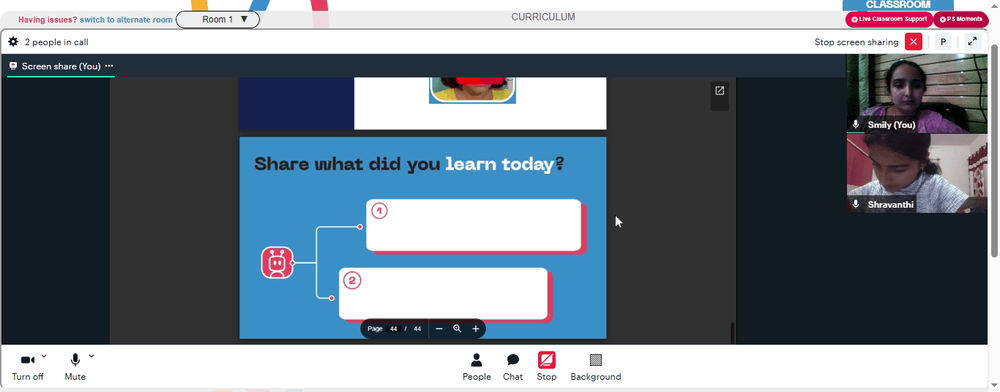Click the CURRICULUM heading
The height and width of the screenshot is (392, 1000).
click(543, 17)
